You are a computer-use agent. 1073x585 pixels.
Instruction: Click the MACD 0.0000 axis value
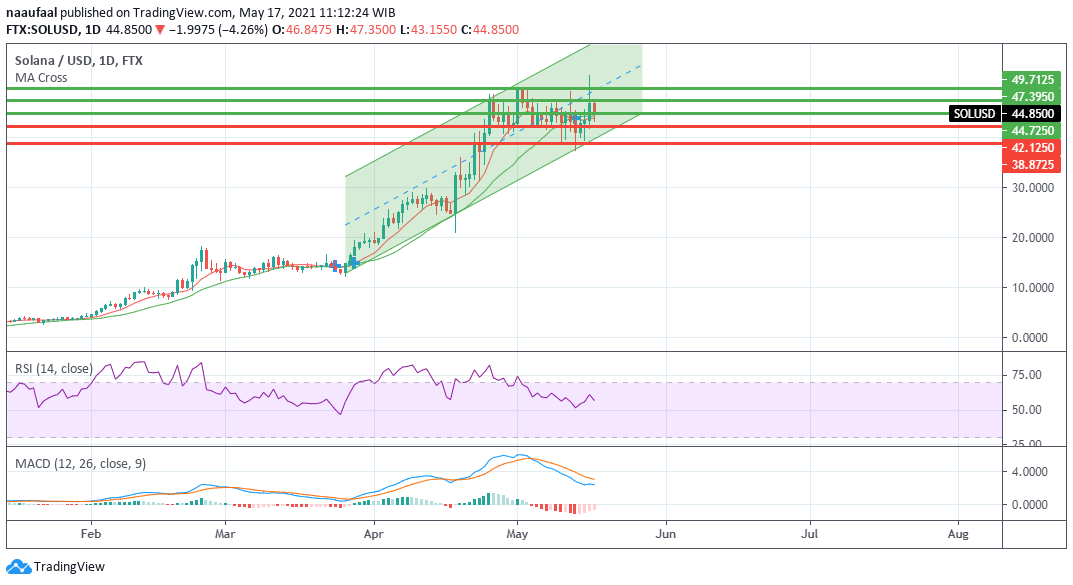[x=1029, y=504]
